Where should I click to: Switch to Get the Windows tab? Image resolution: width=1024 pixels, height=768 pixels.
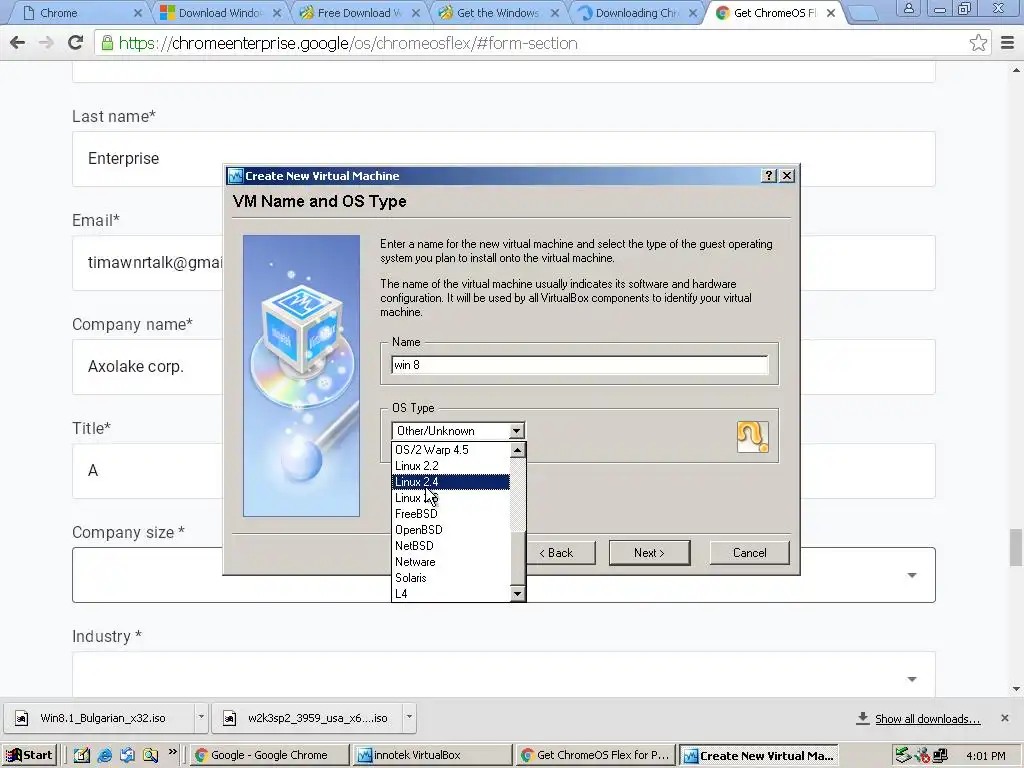pos(498,12)
